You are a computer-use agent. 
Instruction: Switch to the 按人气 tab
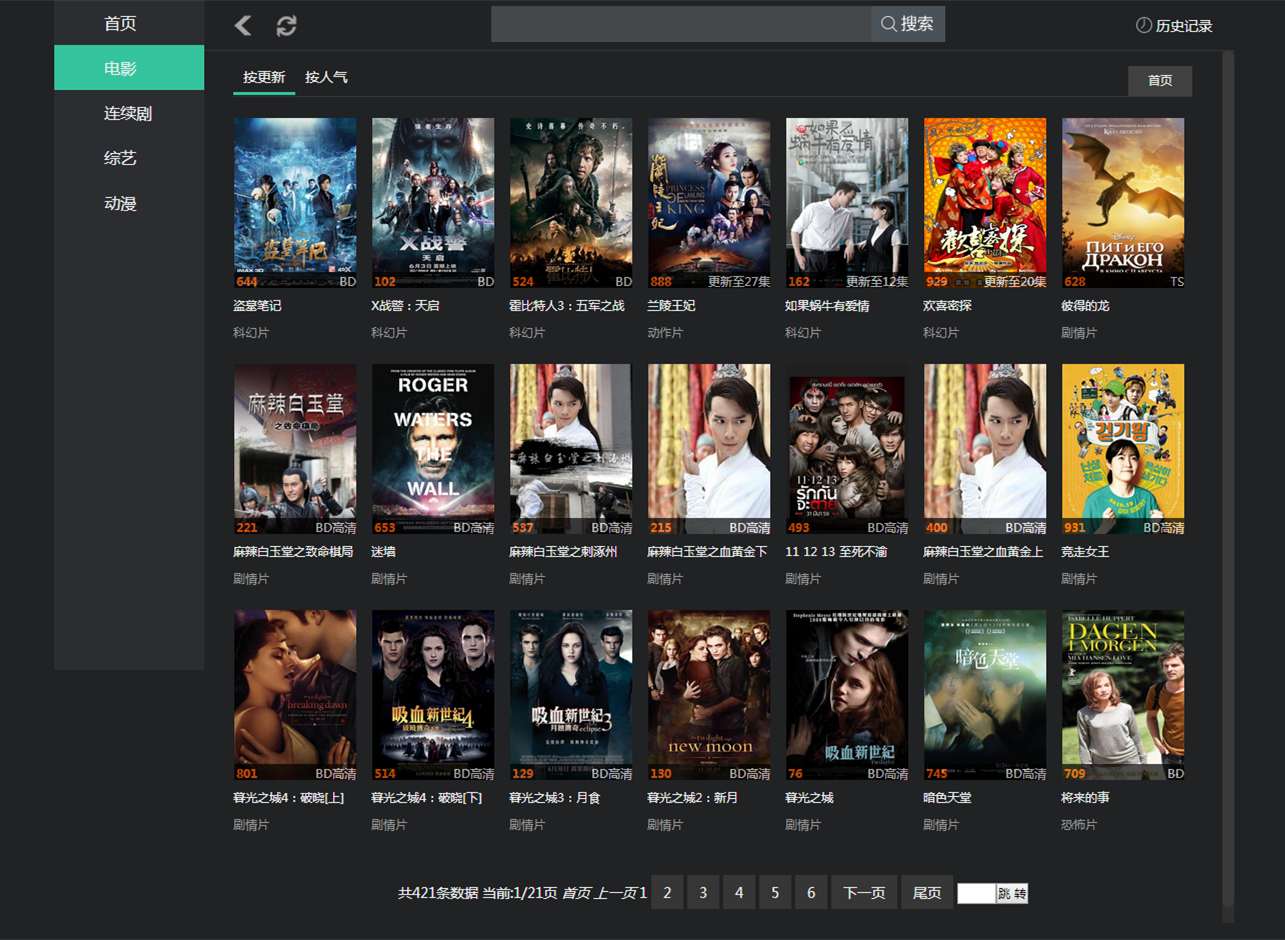(326, 77)
